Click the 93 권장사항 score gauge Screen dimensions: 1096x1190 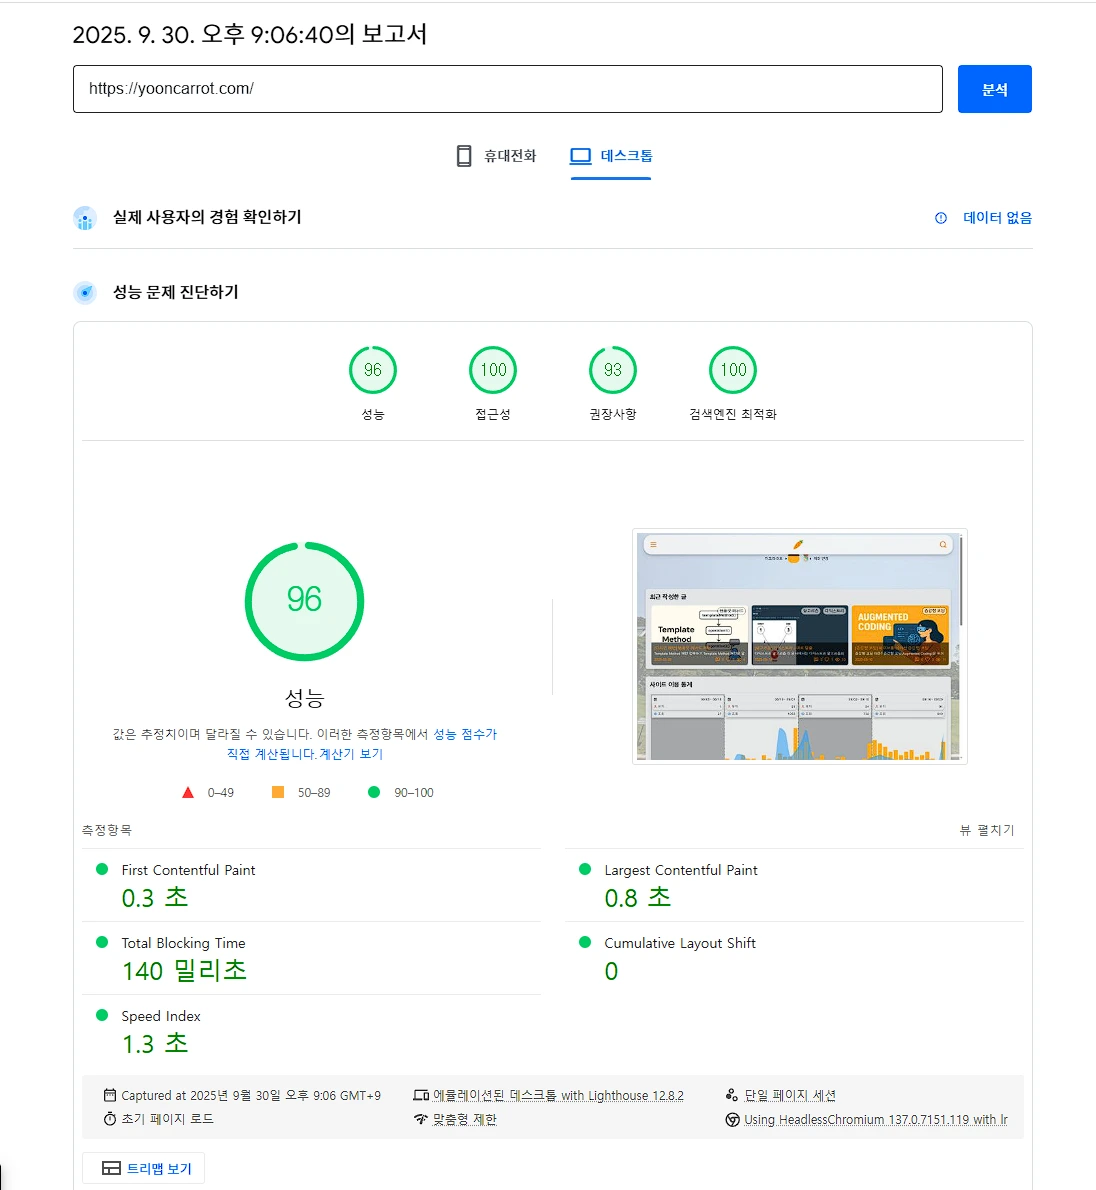coord(613,371)
